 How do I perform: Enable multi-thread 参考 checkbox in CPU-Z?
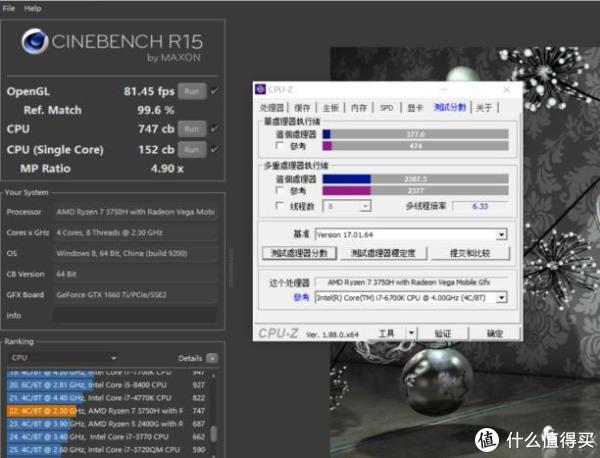tap(279, 191)
